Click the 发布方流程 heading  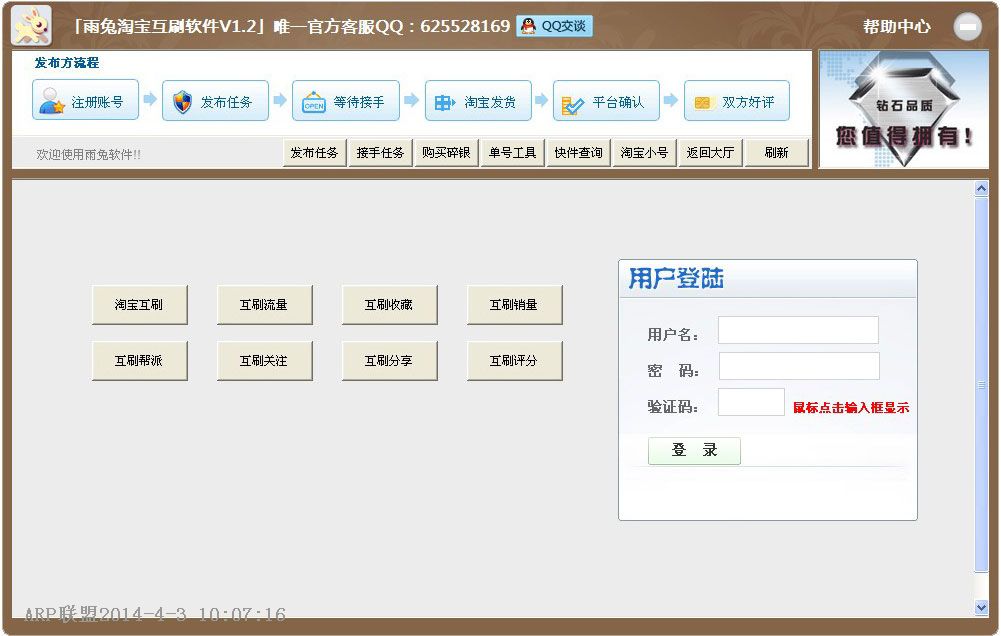tap(66, 63)
